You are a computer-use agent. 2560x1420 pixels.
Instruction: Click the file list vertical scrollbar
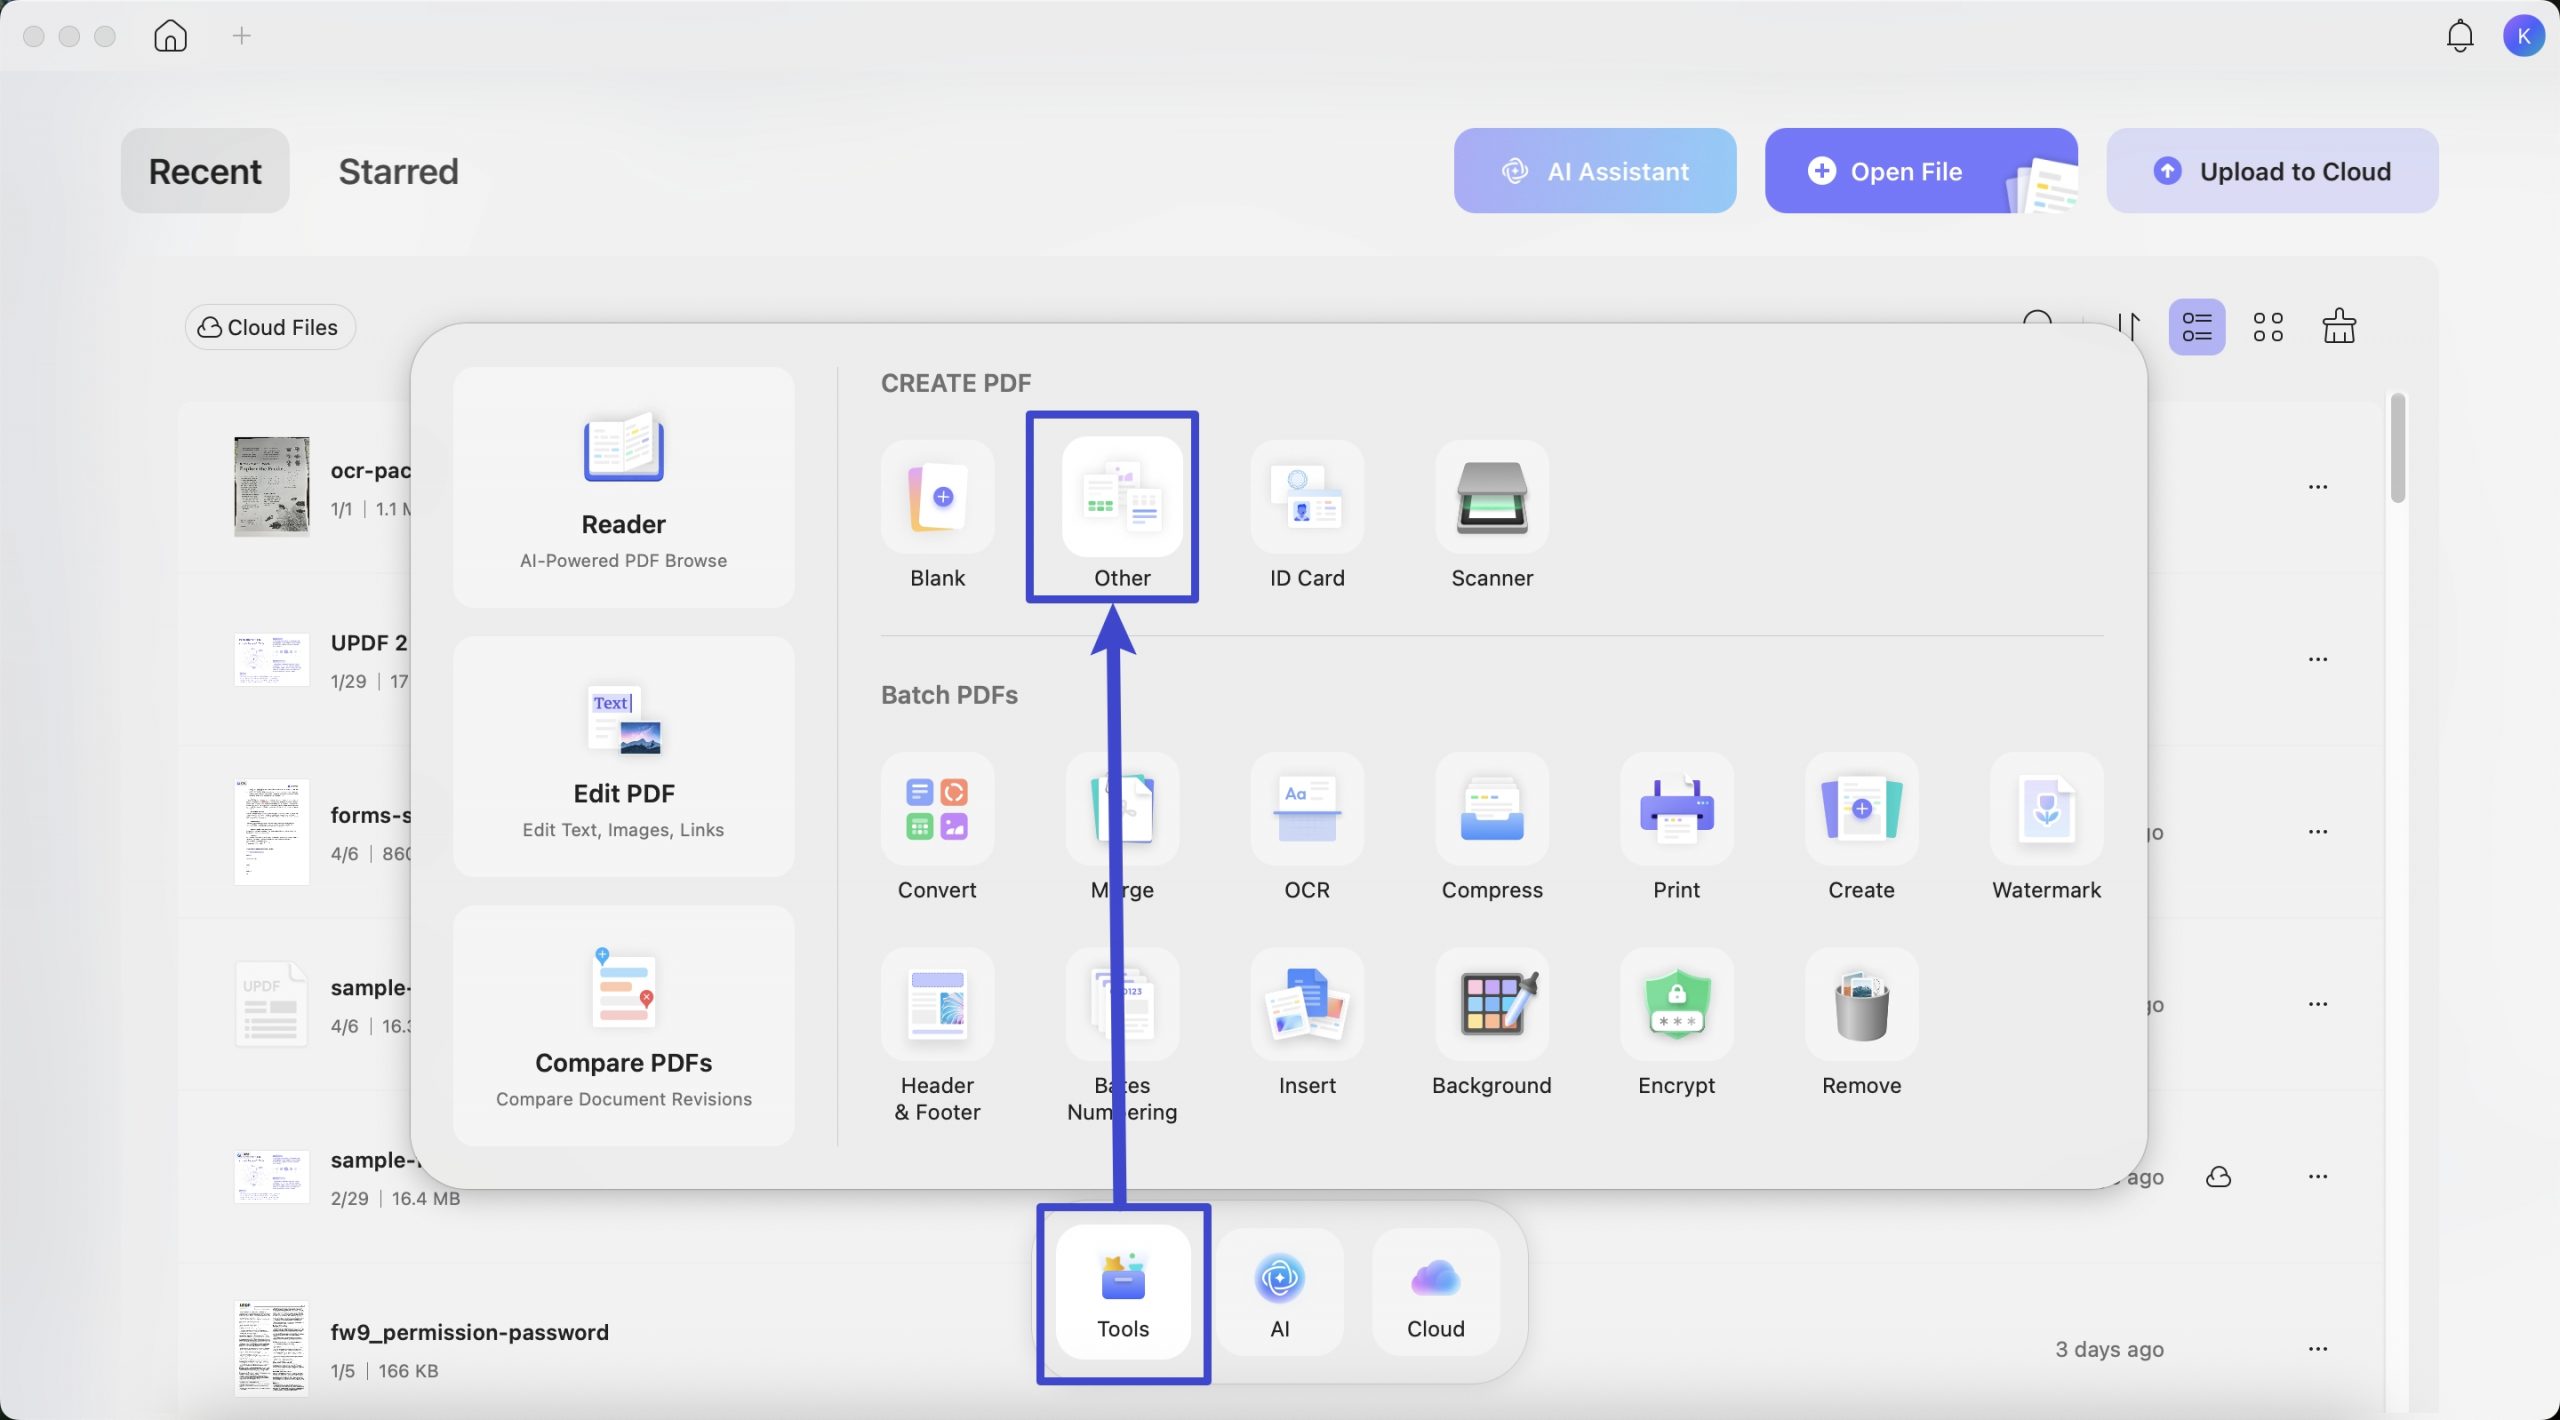2398,448
